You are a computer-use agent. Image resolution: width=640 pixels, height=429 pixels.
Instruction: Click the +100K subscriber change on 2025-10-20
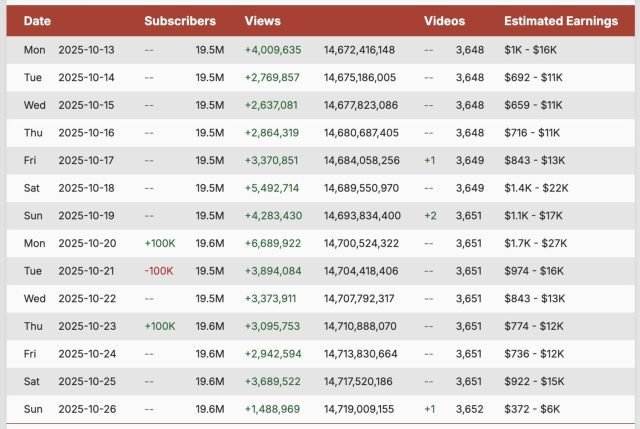(x=159, y=243)
